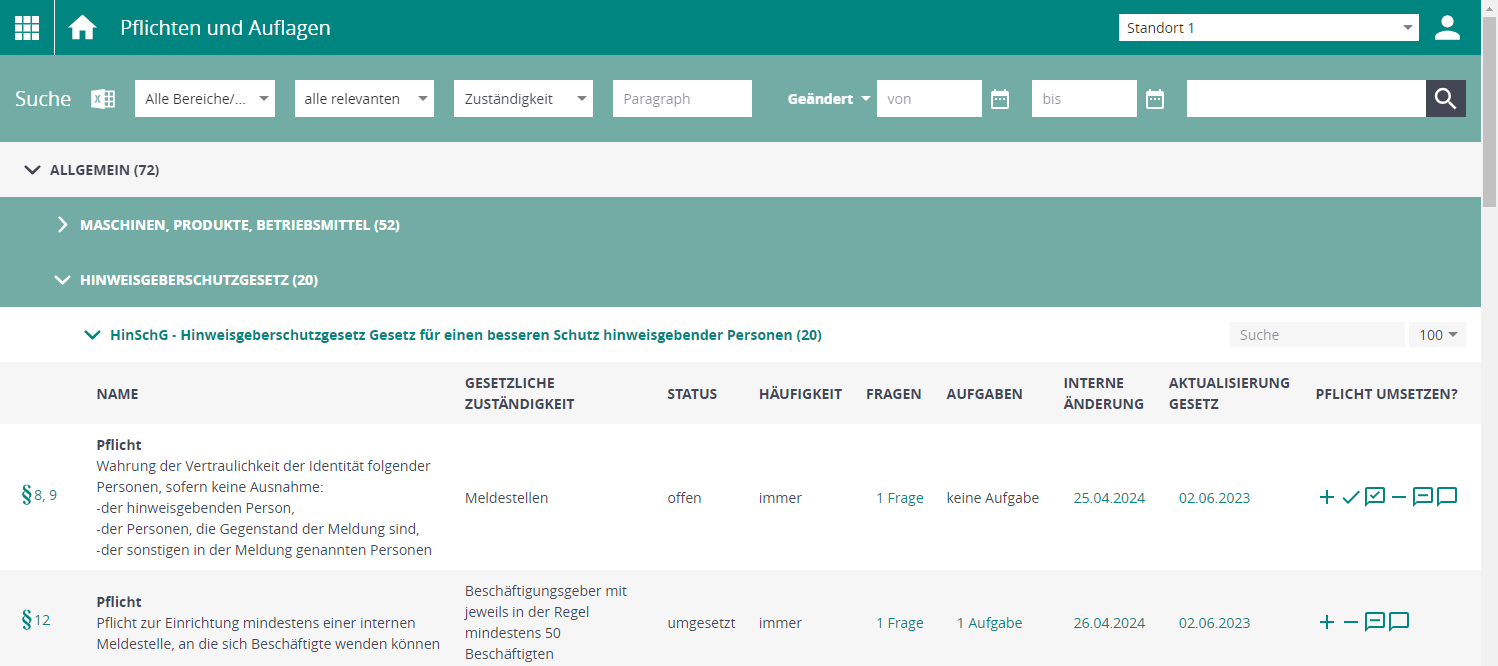This screenshot has height=666, width=1498.
Task: Click the magnifier search icon
Action: 1445,98
